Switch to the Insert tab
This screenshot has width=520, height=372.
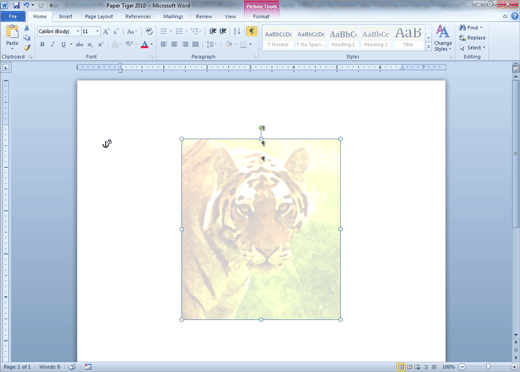tap(65, 16)
